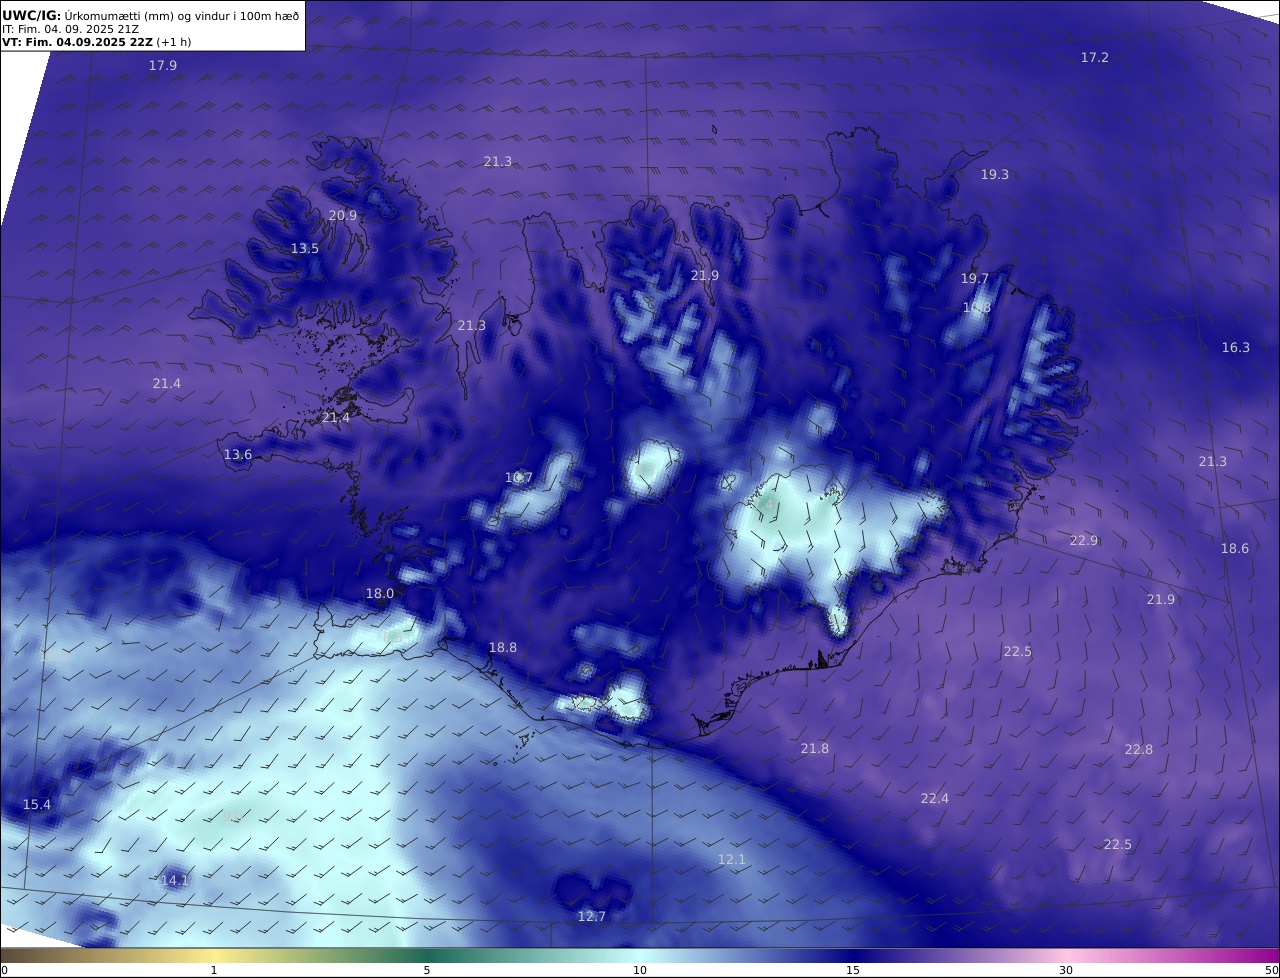Pick the 19.3 value label

994,175
